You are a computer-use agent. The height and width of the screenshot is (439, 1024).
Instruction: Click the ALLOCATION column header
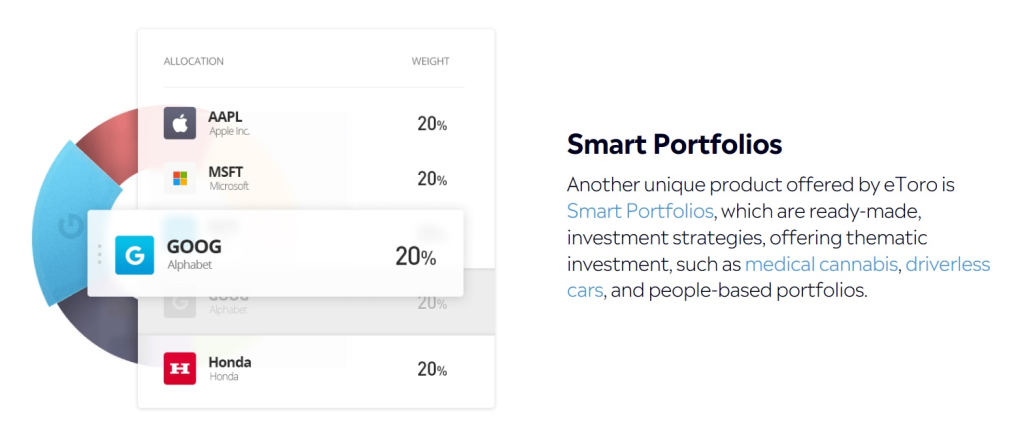click(193, 61)
